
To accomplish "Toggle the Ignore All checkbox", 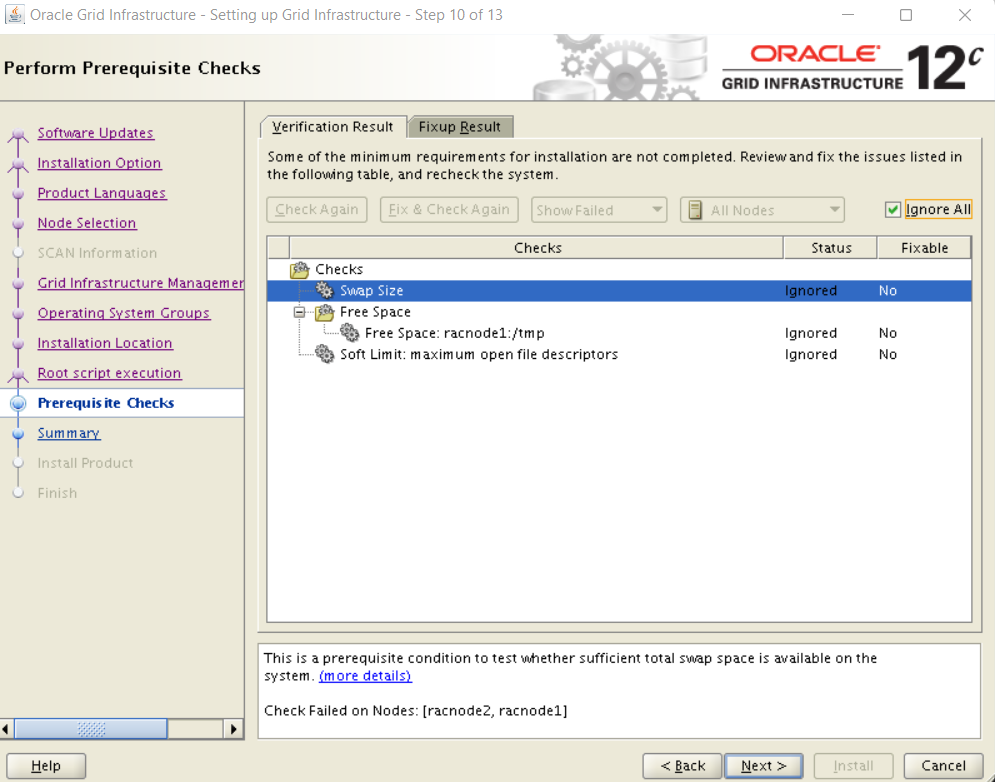I will 892,209.
